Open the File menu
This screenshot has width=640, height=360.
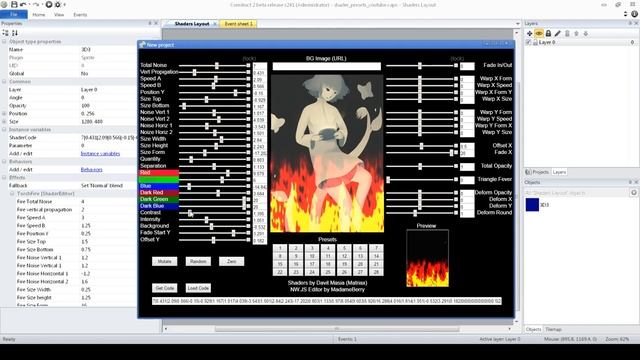coord(14,14)
